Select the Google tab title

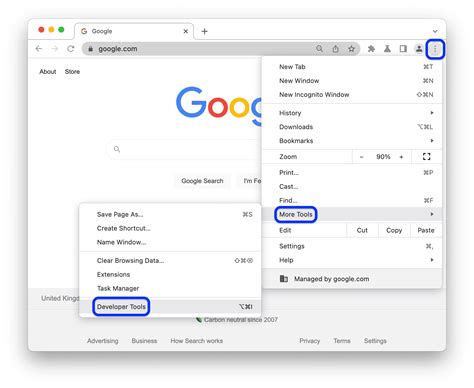(x=102, y=31)
